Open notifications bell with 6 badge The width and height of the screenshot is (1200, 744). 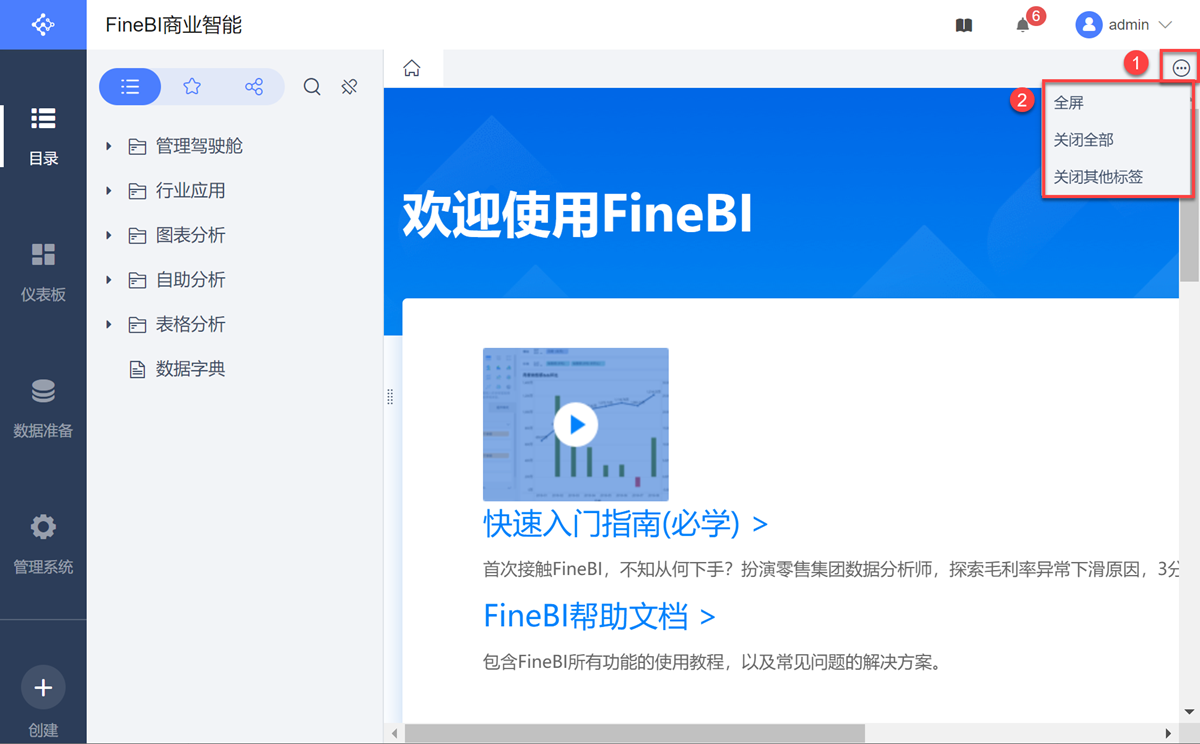click(x=1023, y=25)
